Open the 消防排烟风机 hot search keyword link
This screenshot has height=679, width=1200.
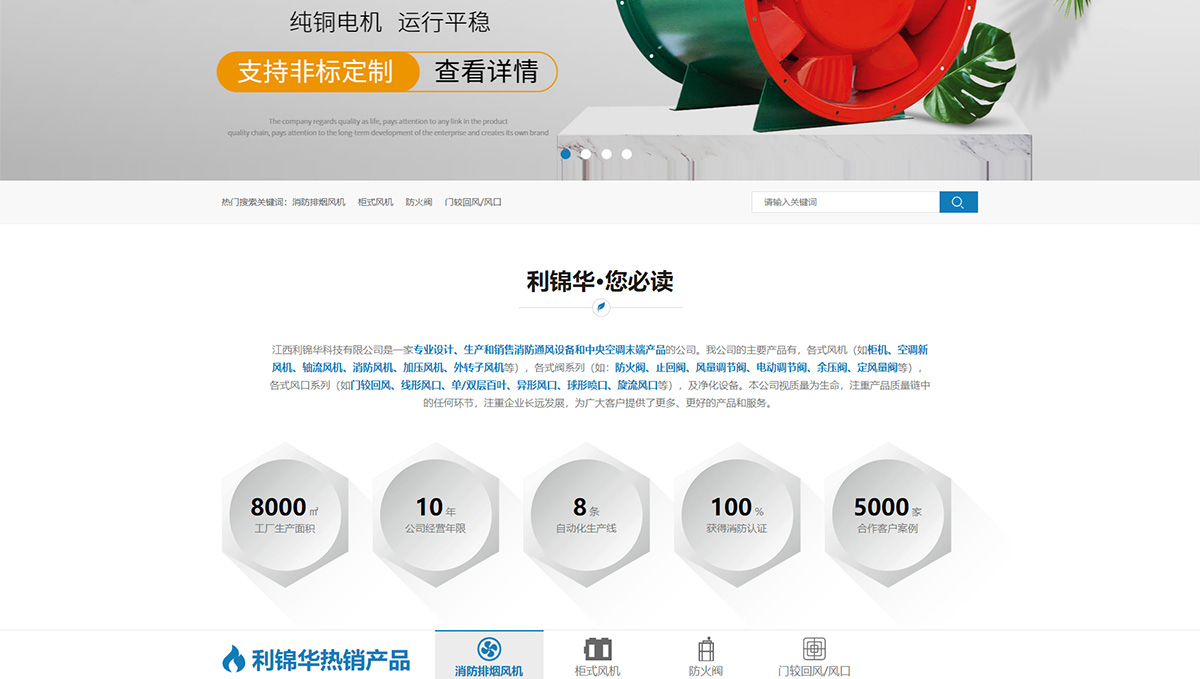tap(320, 201)
